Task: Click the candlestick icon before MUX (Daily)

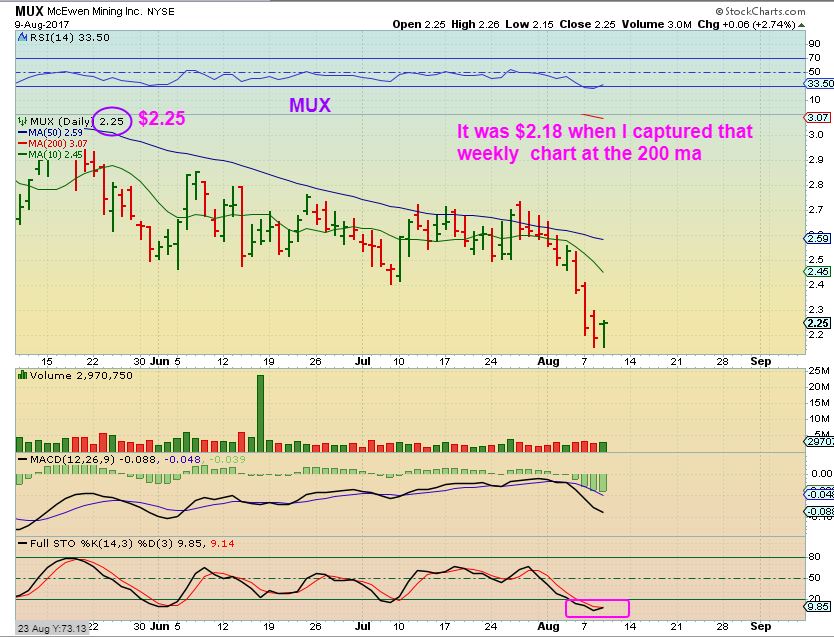Action: tap(22, 121)
